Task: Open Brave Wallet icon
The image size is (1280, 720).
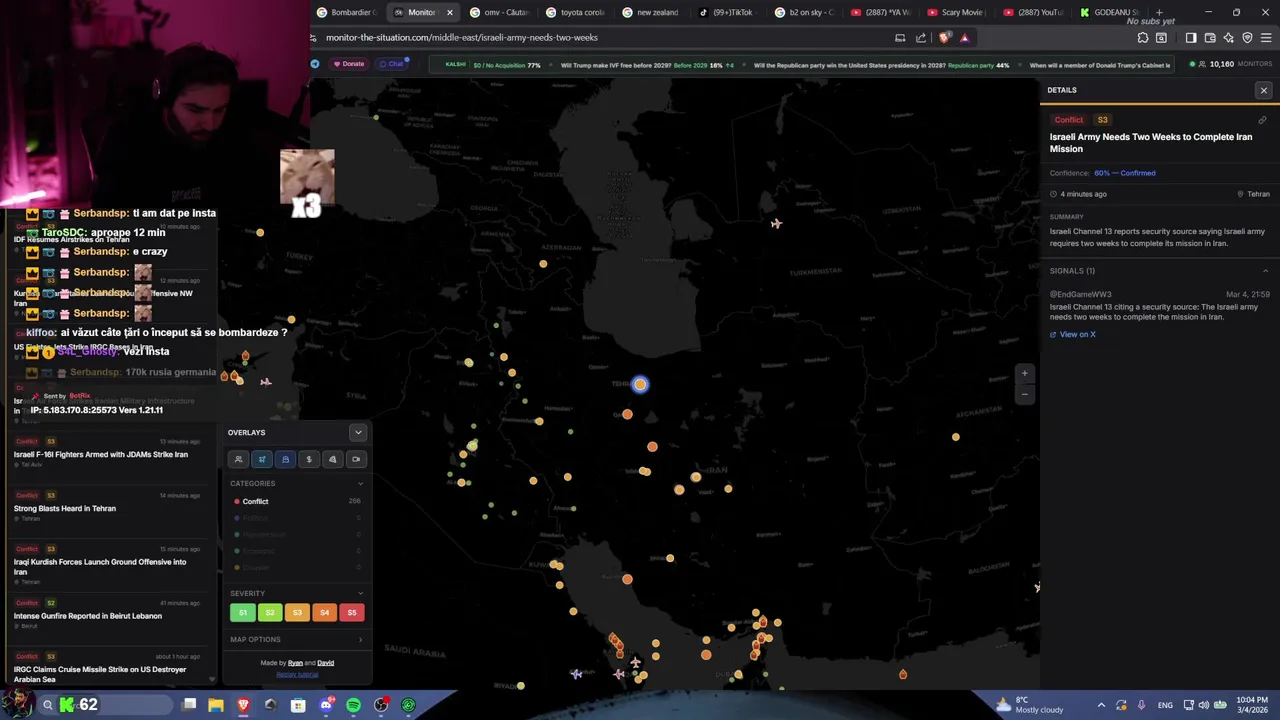Action: pyautogui.click(x=1210, y=38)
